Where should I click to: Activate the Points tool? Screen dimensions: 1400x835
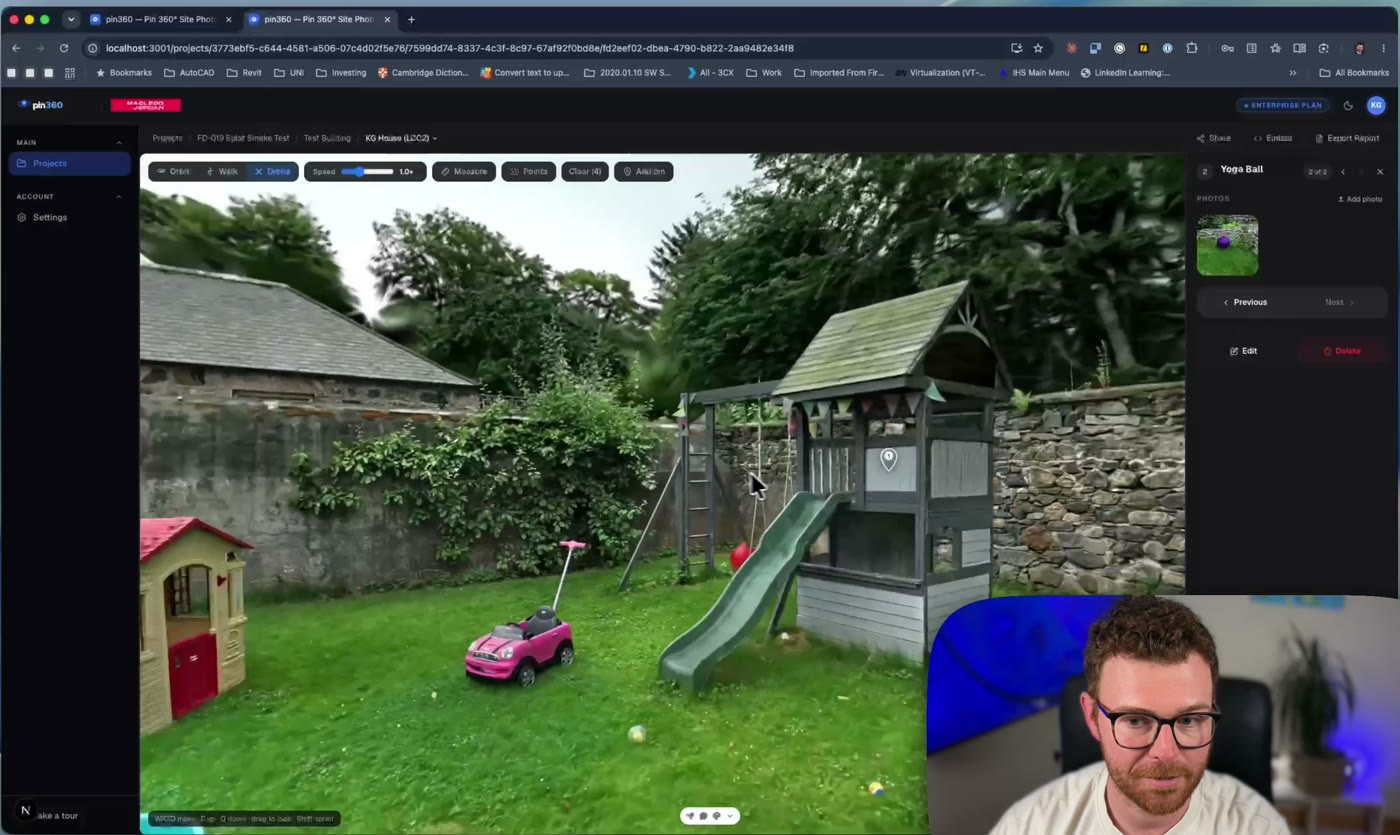(x=529, y=171)
